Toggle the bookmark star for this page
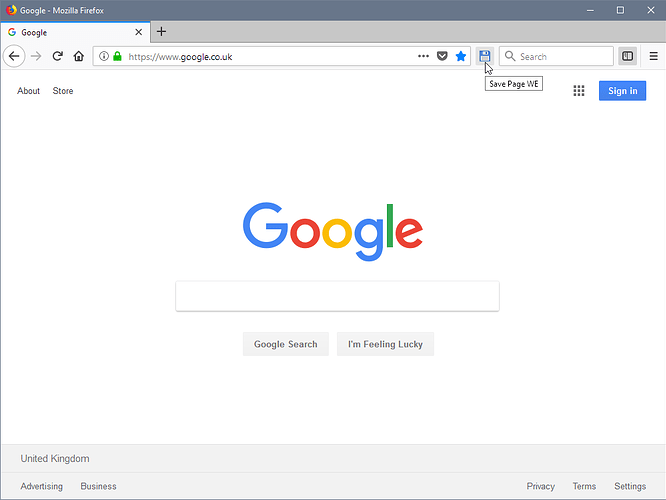Image resolution: width=666 pixels, height=500 pixels. pos(461,56)
